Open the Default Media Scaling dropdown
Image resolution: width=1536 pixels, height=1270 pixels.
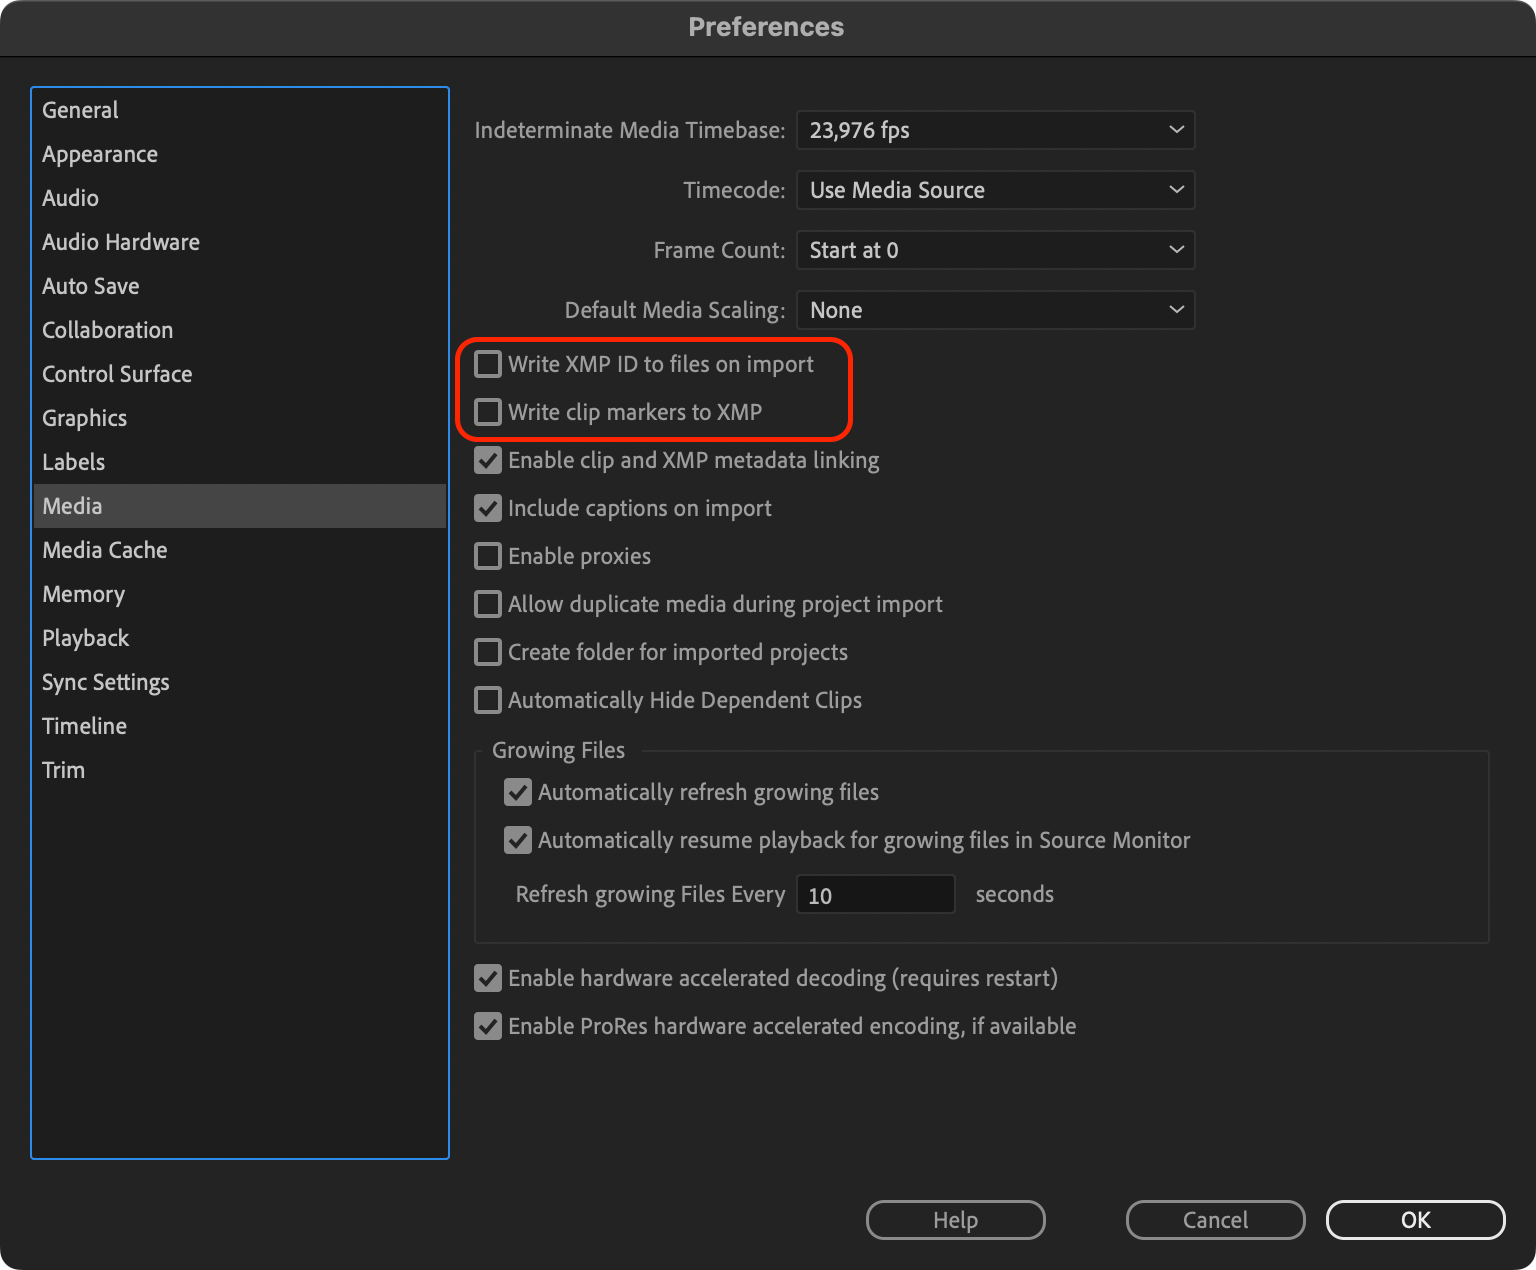(995, 310)
